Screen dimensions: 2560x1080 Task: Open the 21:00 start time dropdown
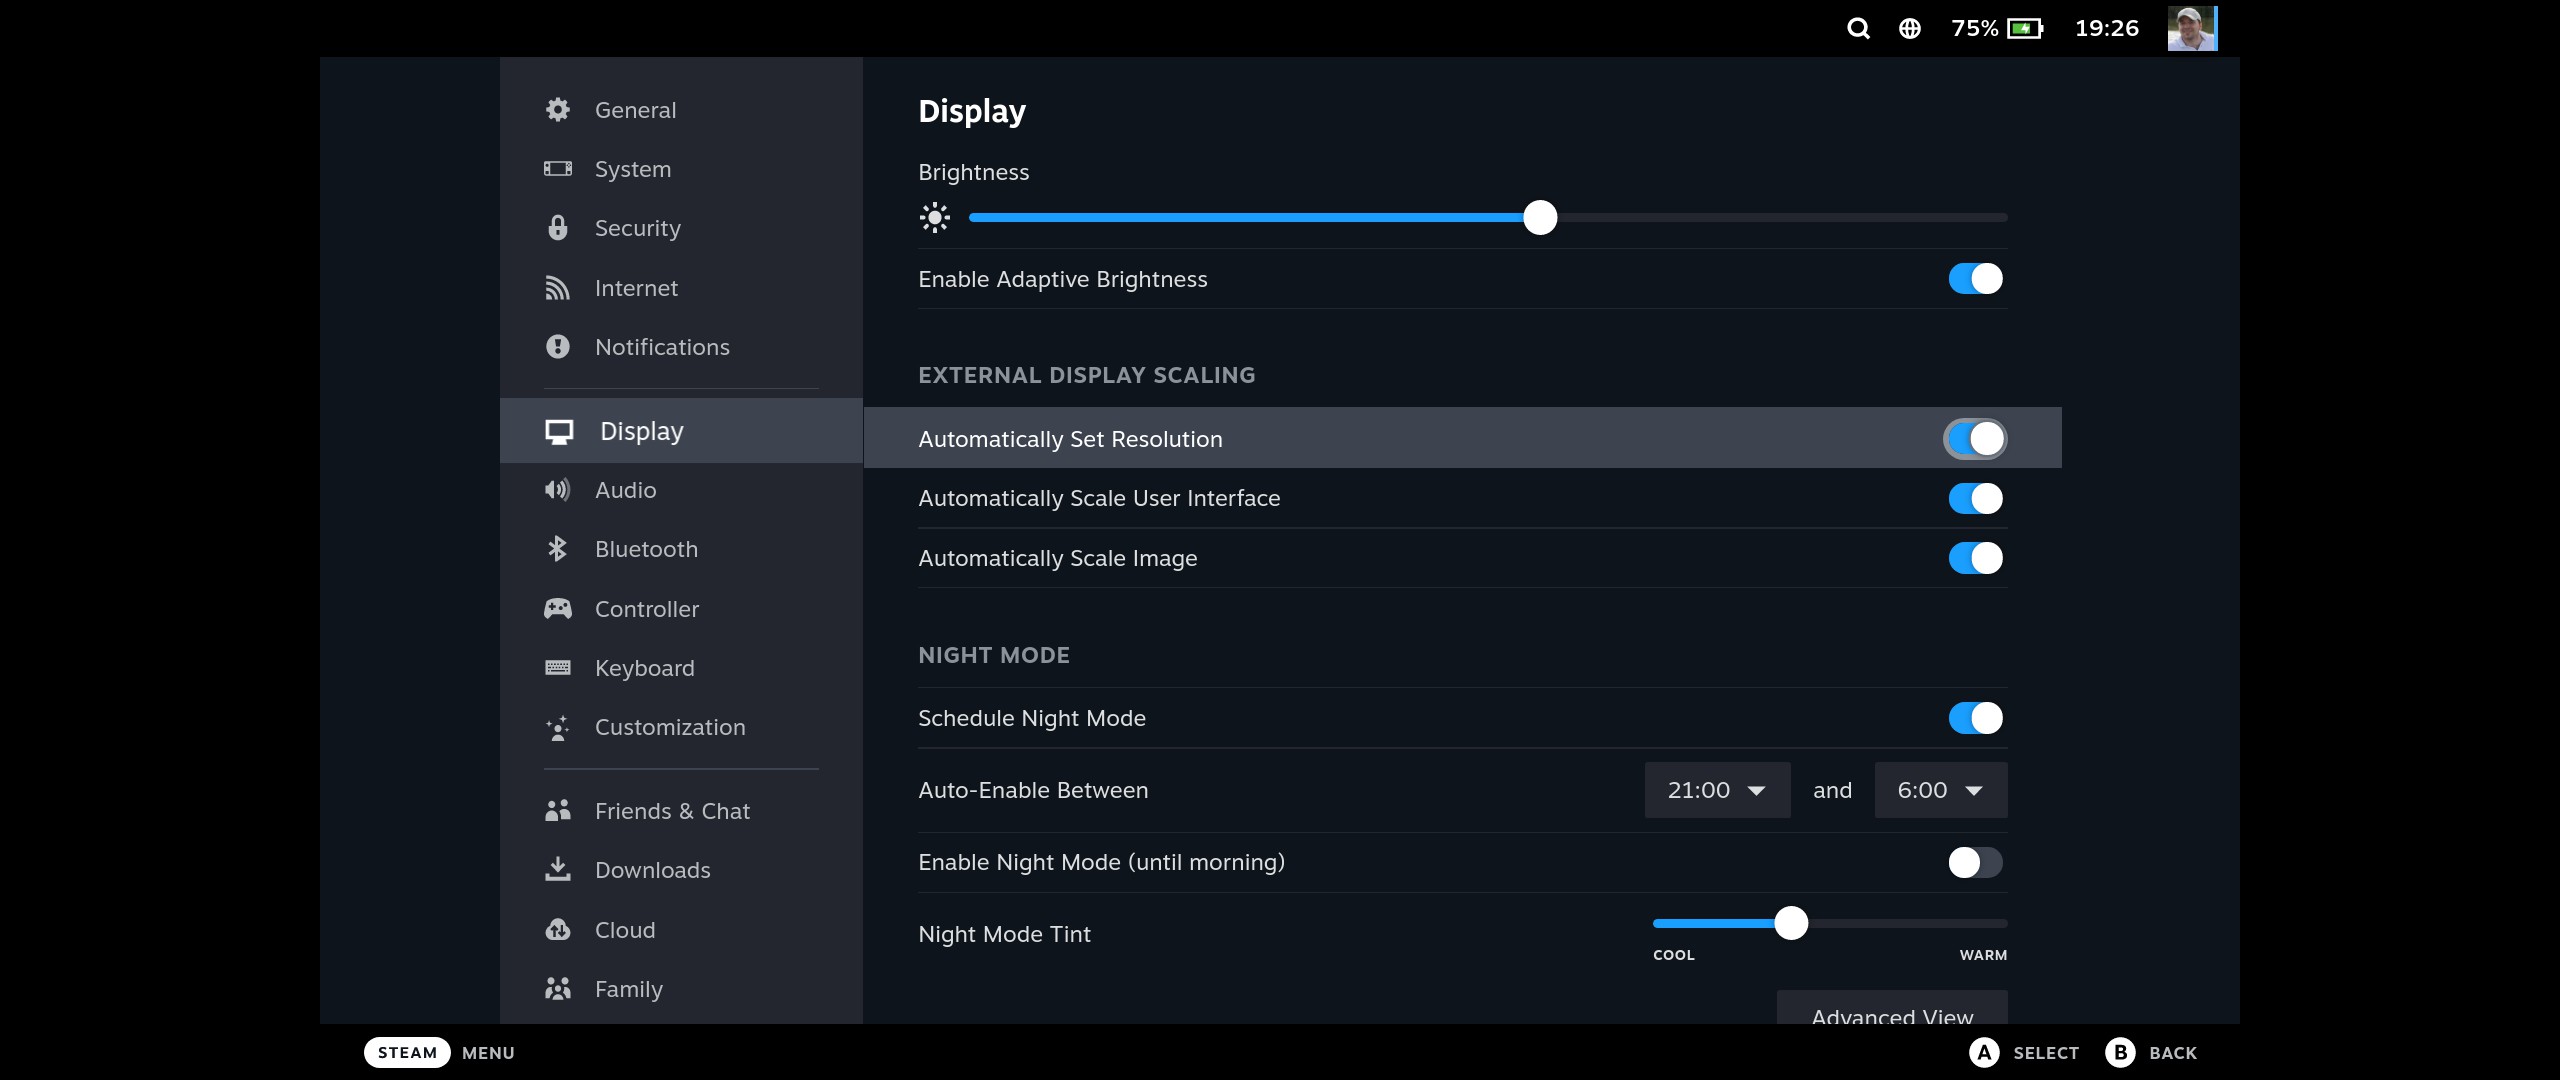(x=1716, y=790)
